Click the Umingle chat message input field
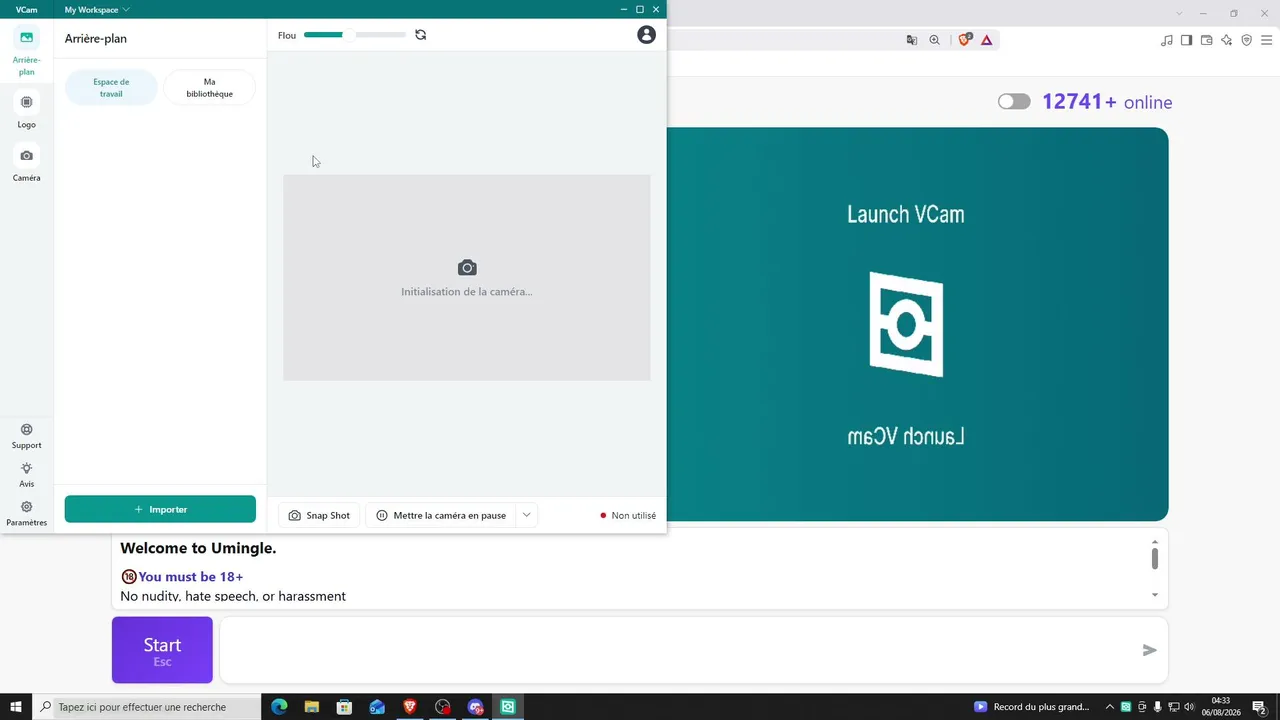This screenshot has height=720, width=1280. [680, 650]
